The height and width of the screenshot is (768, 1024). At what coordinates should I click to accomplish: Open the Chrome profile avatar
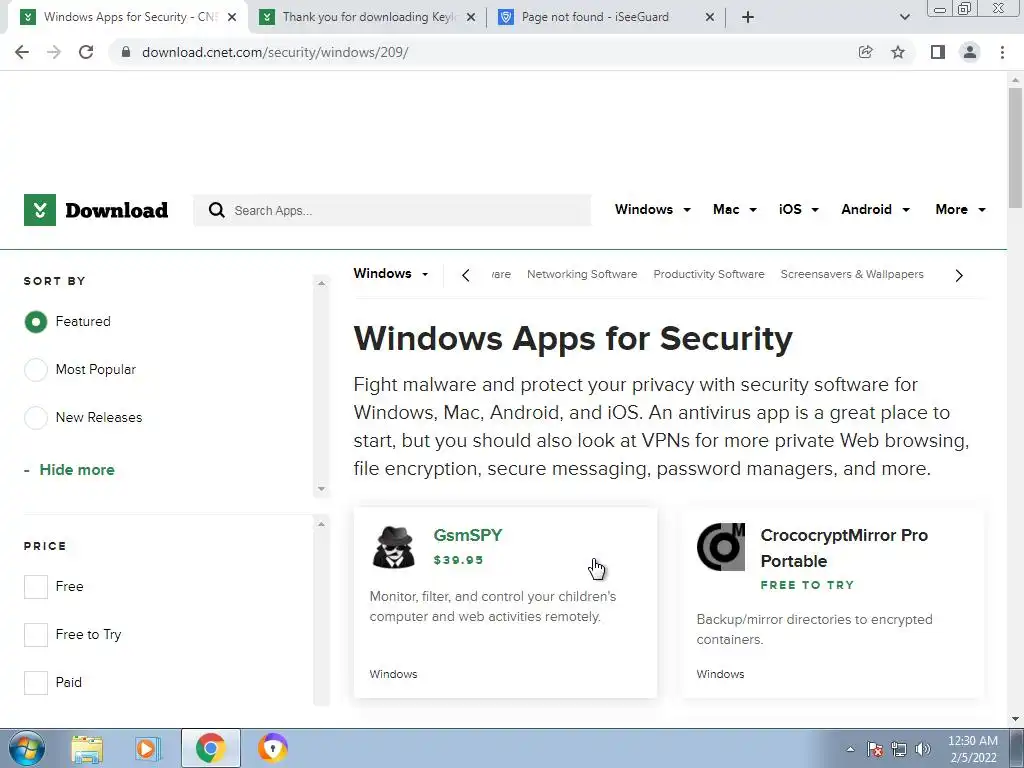point(970,52)
